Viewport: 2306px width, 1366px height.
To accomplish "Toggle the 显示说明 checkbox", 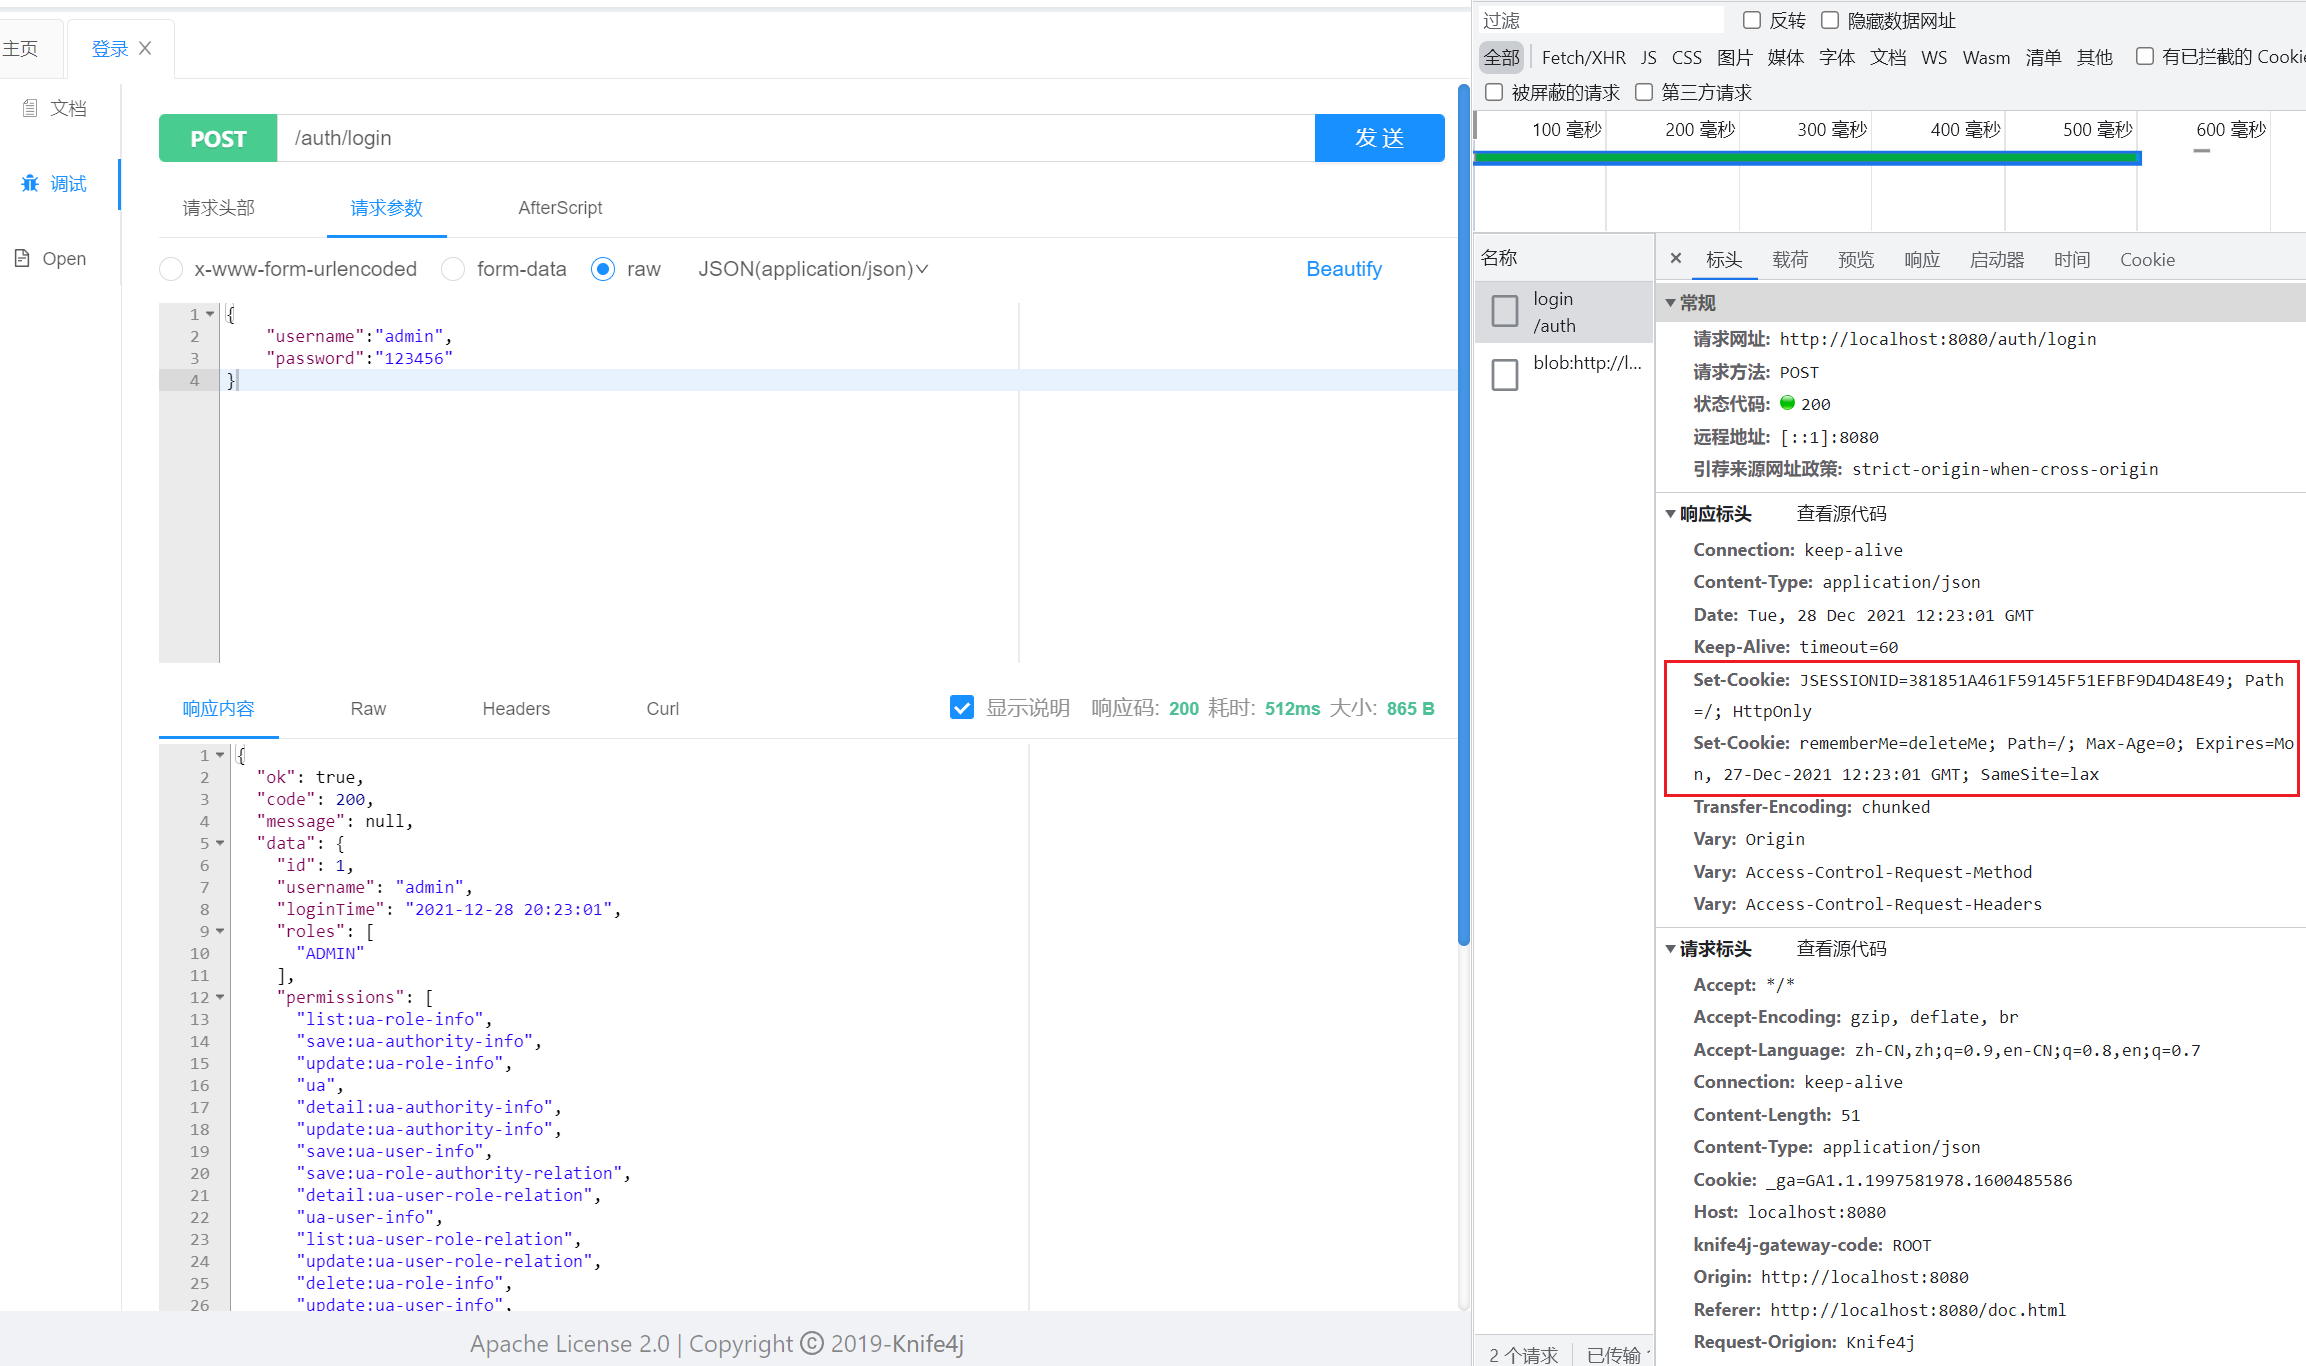I will [x=961, y=708].
